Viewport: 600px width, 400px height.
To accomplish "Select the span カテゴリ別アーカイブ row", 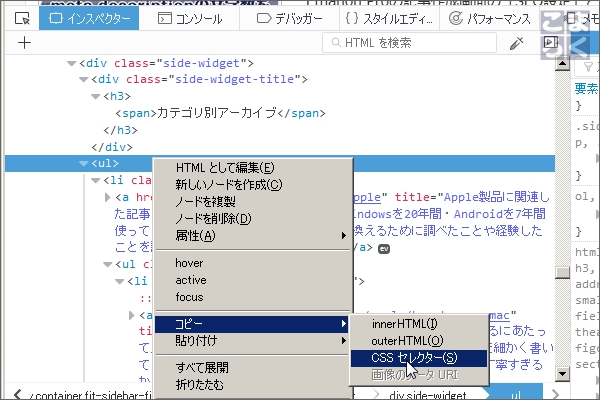I will (x=220, y=113).
